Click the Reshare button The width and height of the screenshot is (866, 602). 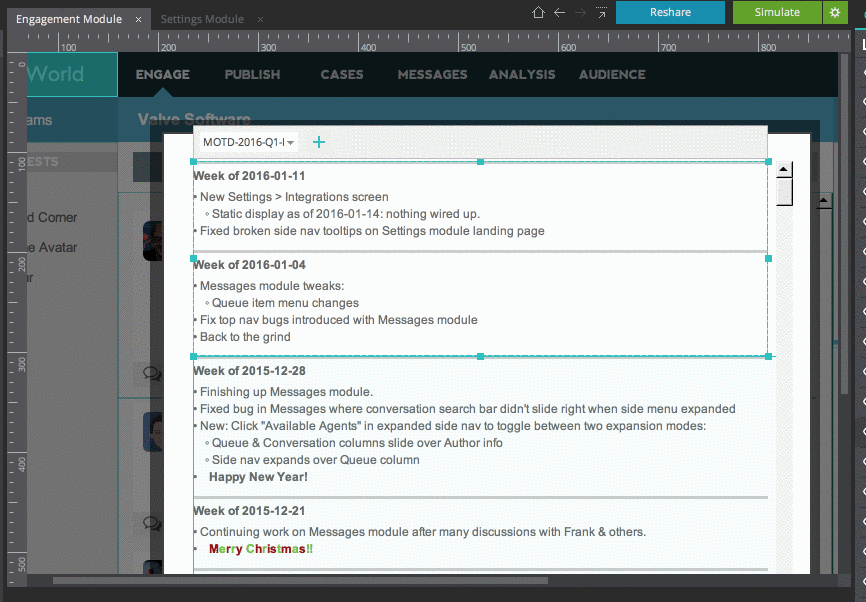tap(670, 12)
